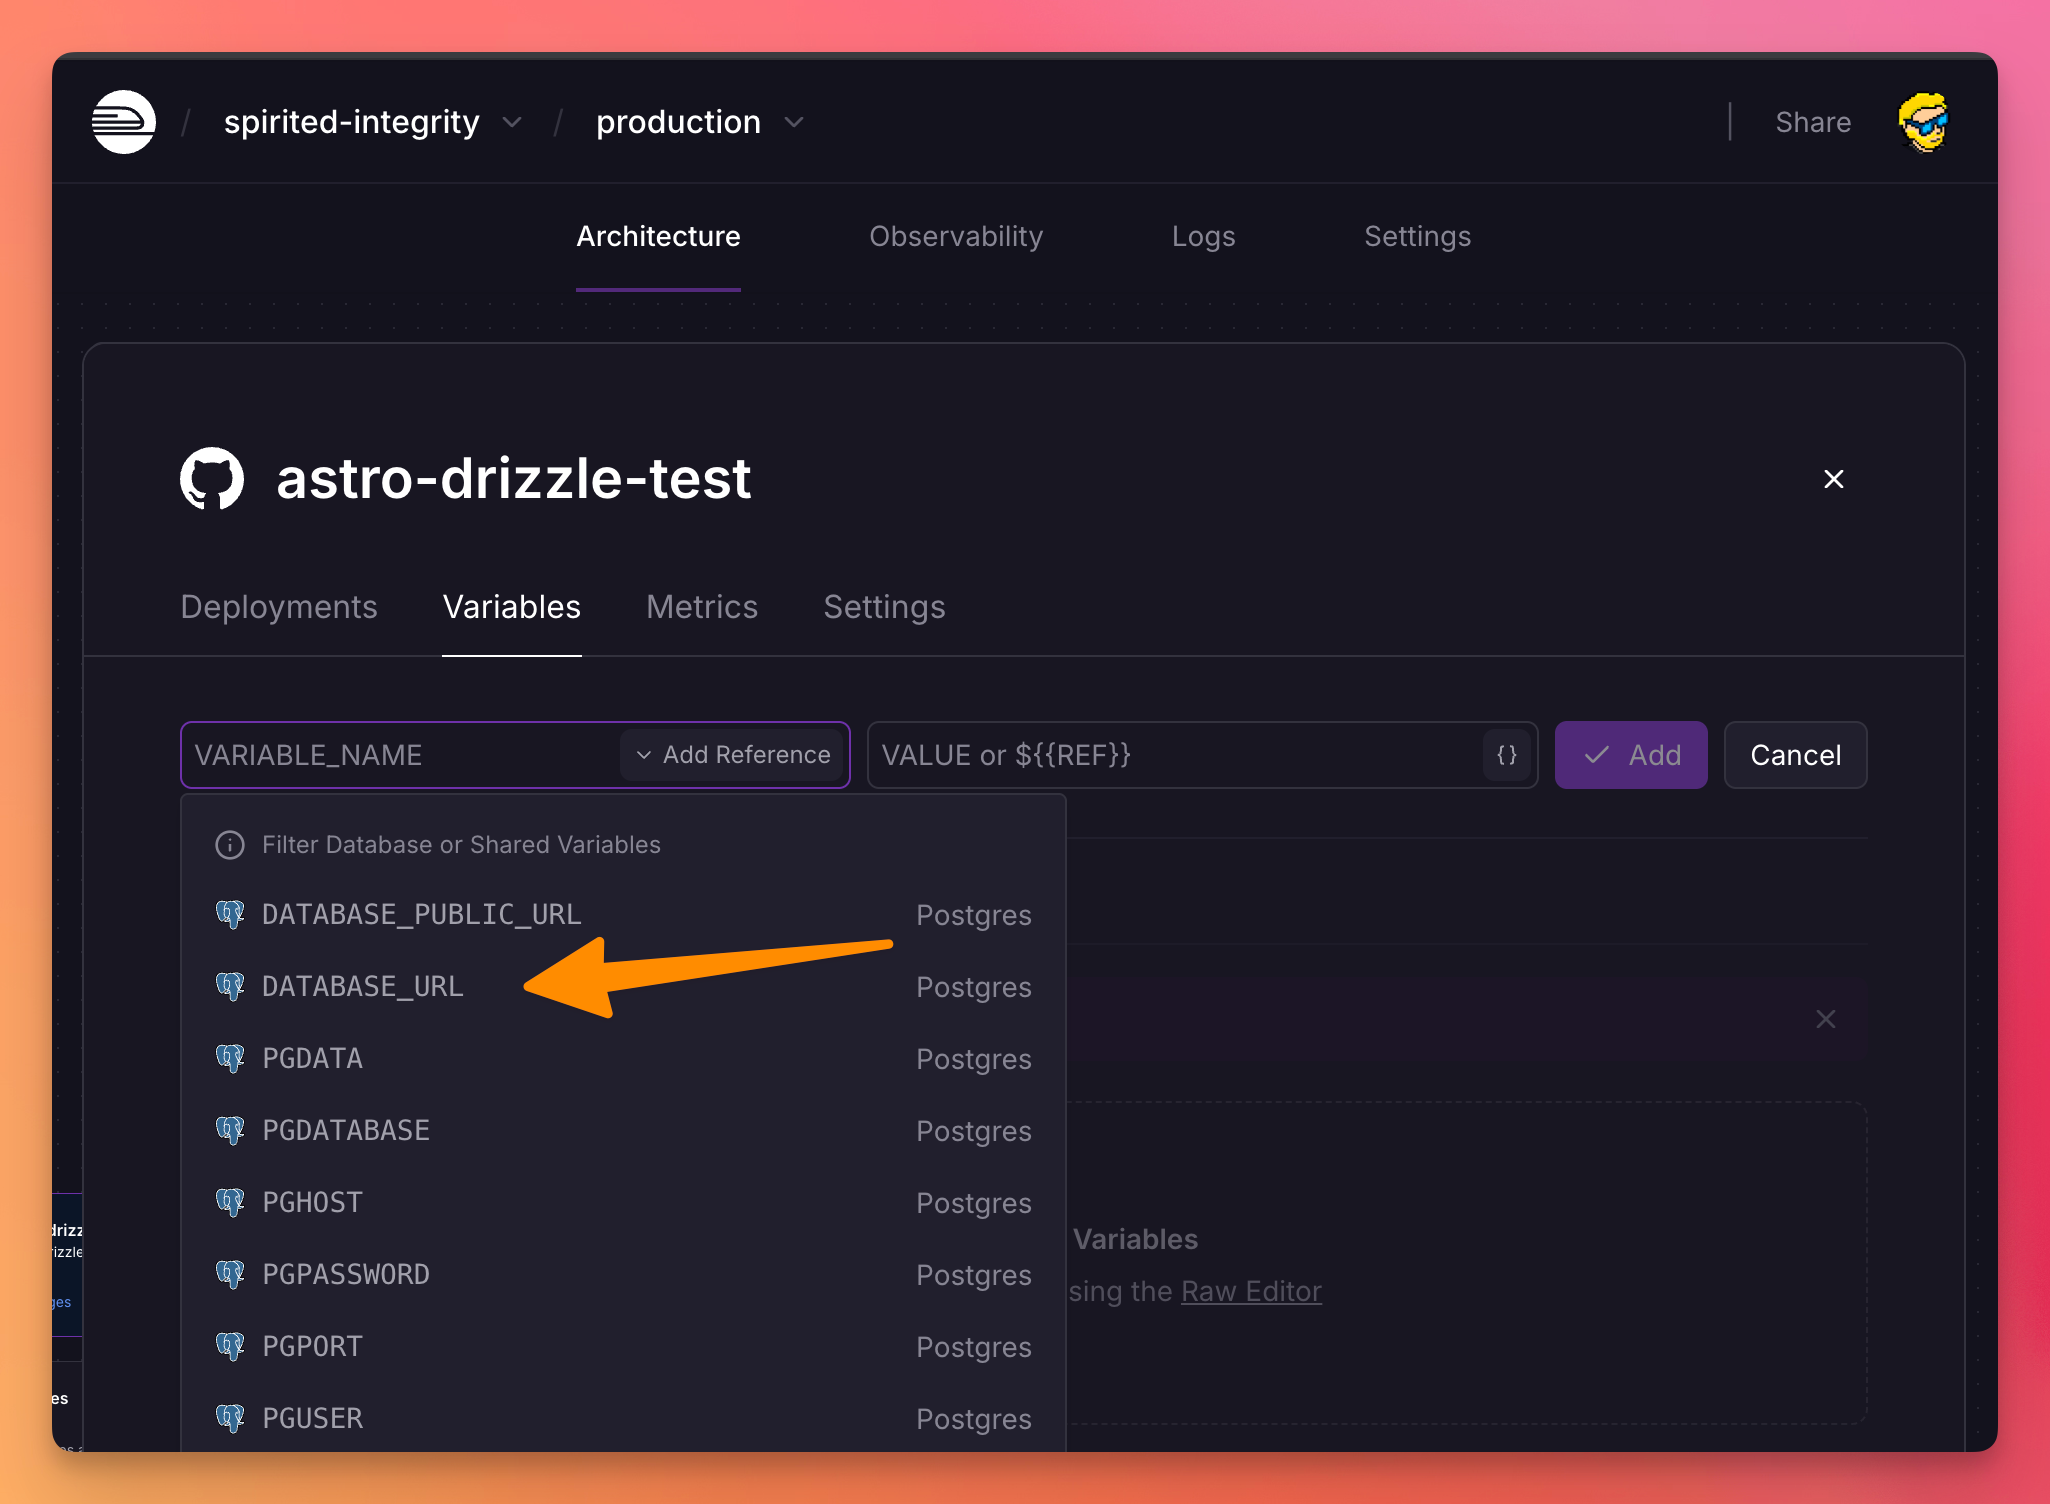
Task: Open the Raw Editor link
Action: point(1250,1291)
